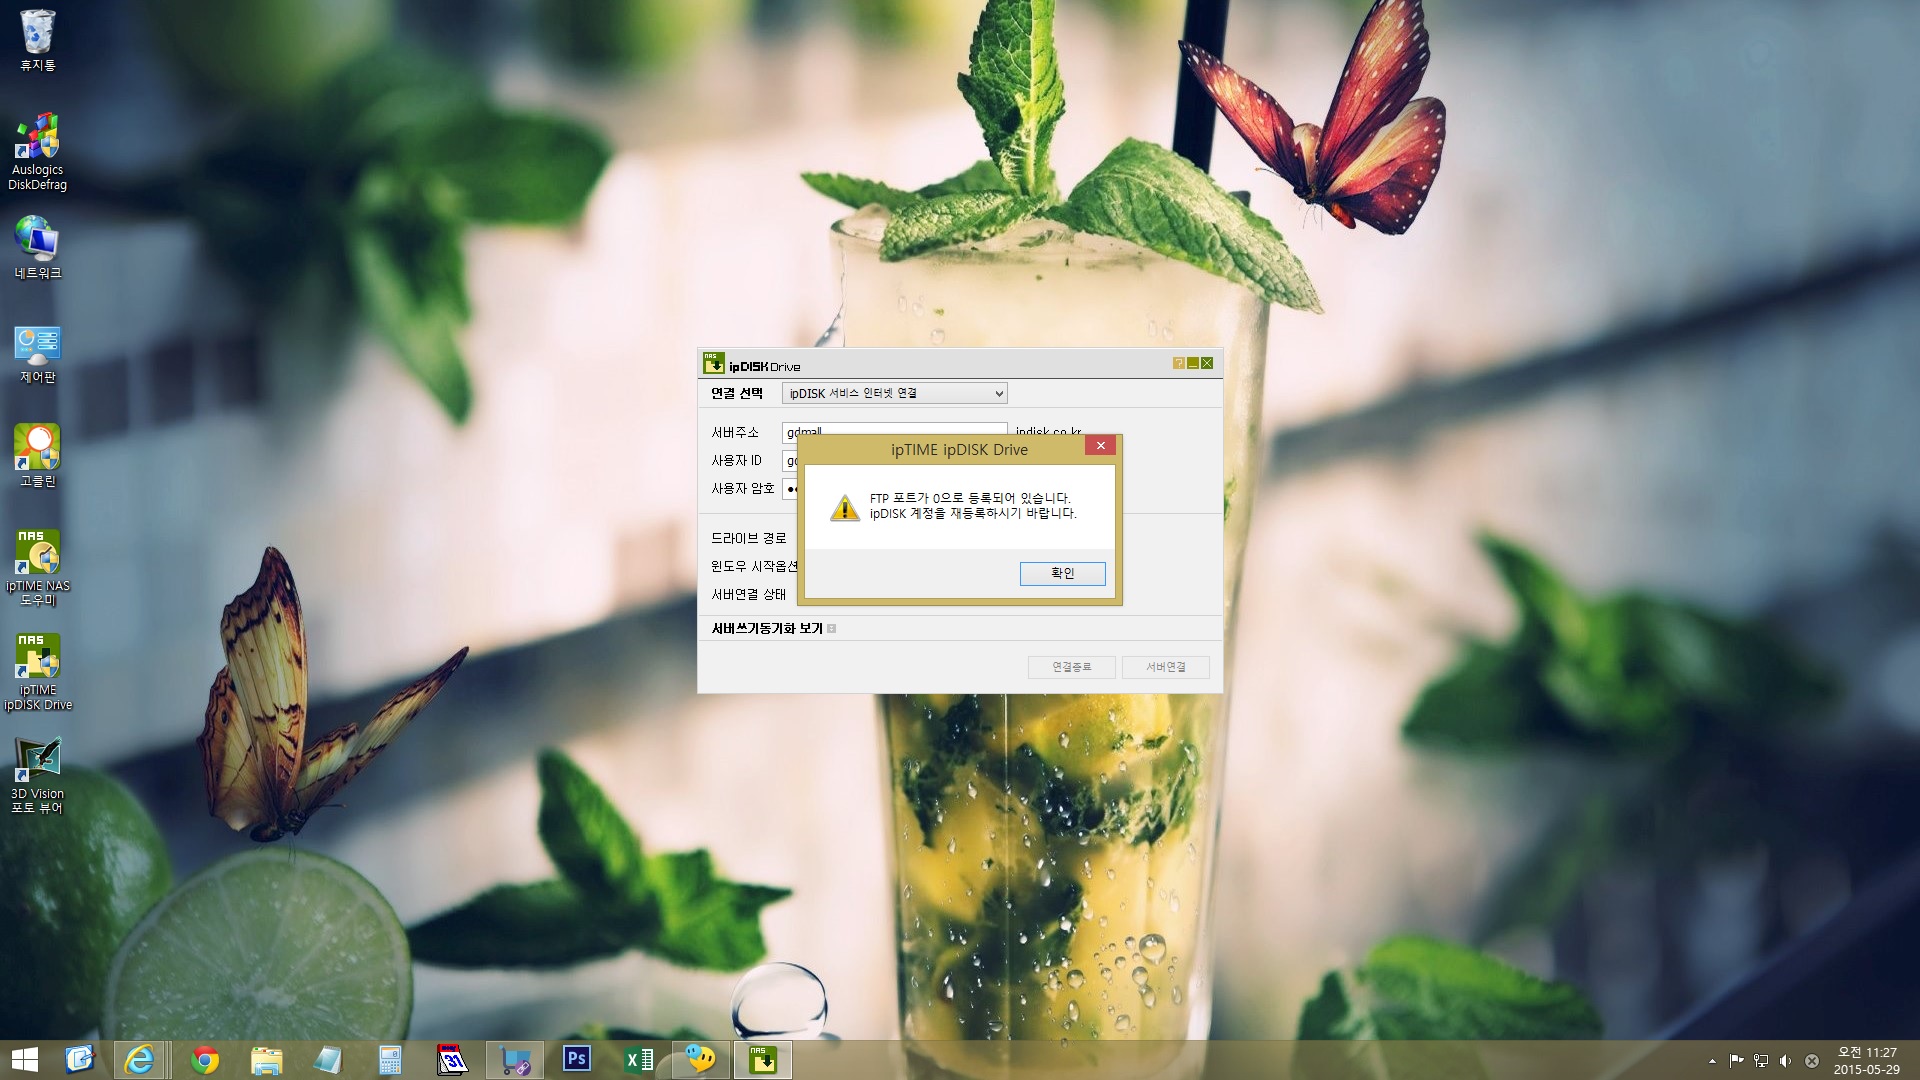Open the Action Center flag tray icon
The height and width of the screenshot is (1080, 1920).
(x=1737, y=1061)
